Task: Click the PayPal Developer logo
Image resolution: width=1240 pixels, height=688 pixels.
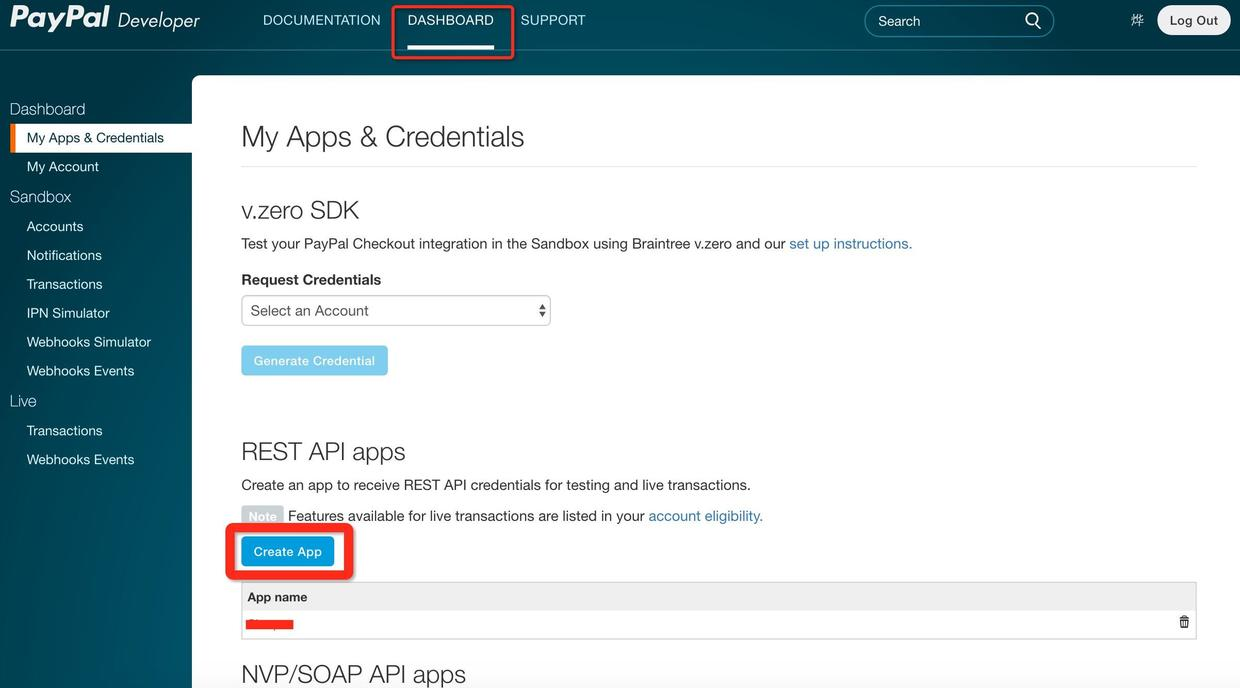Action: [x=104, y=19]
